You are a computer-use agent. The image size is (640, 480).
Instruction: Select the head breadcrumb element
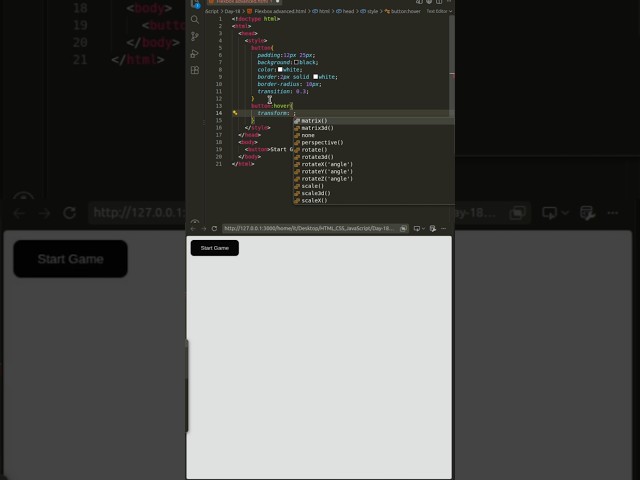click(x=345, y=11)
